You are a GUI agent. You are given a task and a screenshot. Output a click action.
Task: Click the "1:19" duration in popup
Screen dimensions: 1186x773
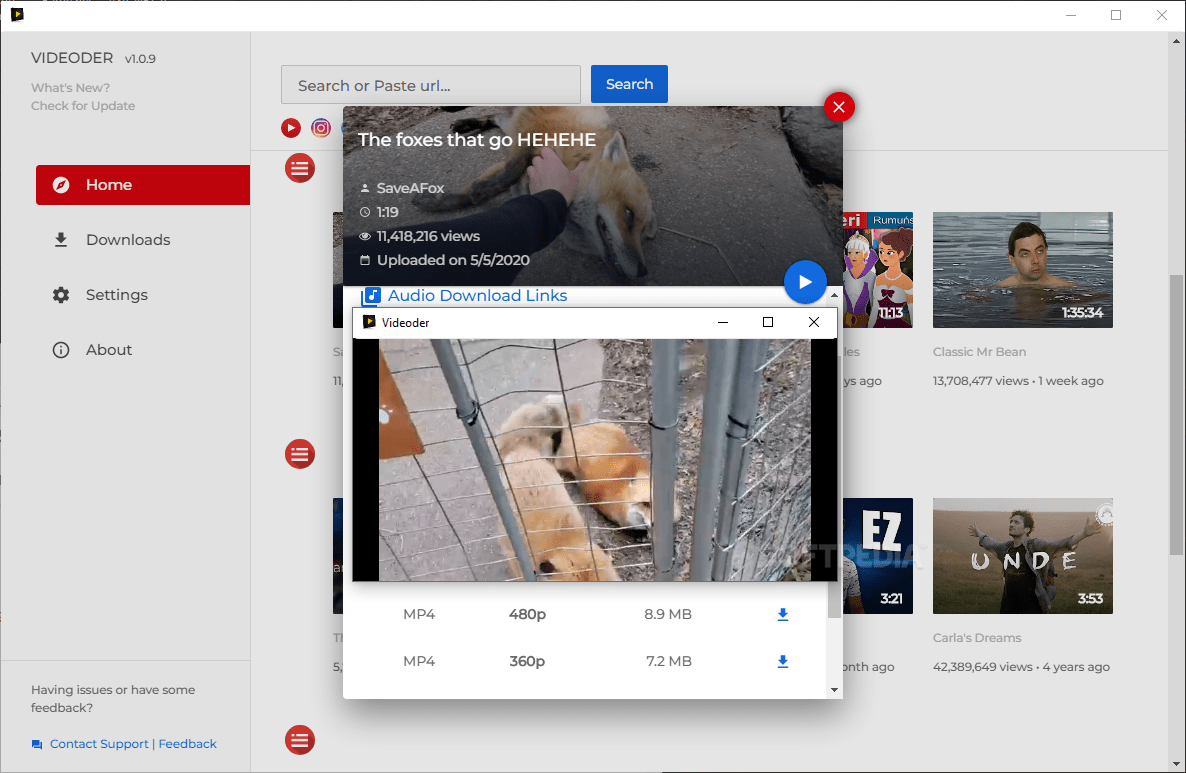pyautogui.click(x=387, y=213)
